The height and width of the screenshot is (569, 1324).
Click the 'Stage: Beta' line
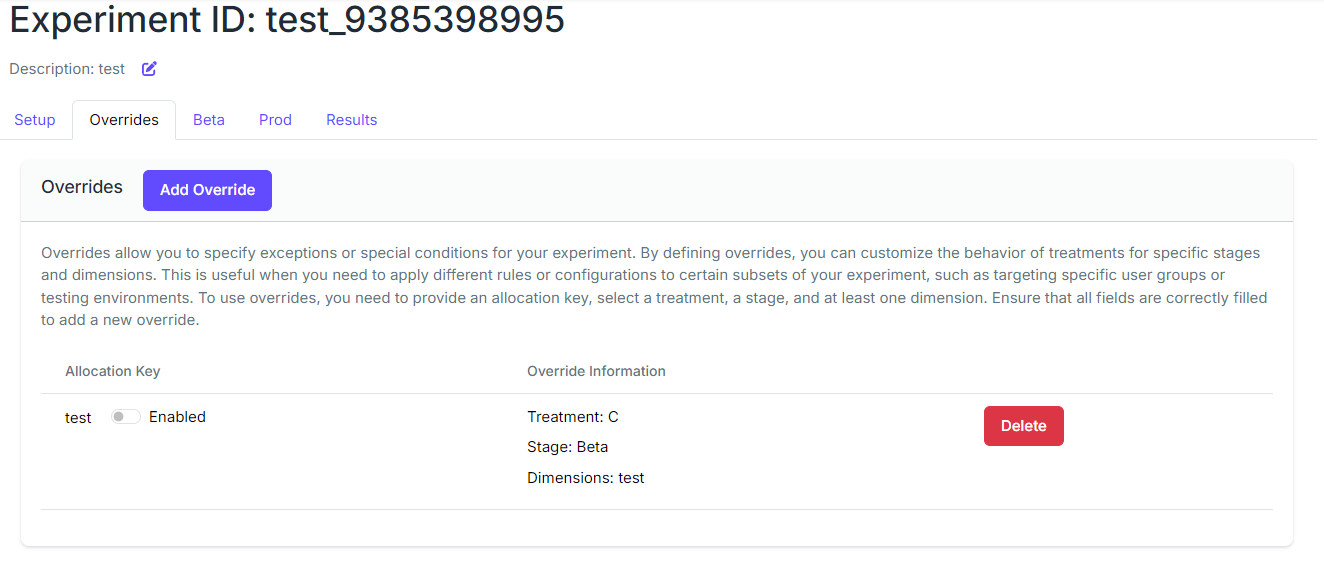pos(567,447)
